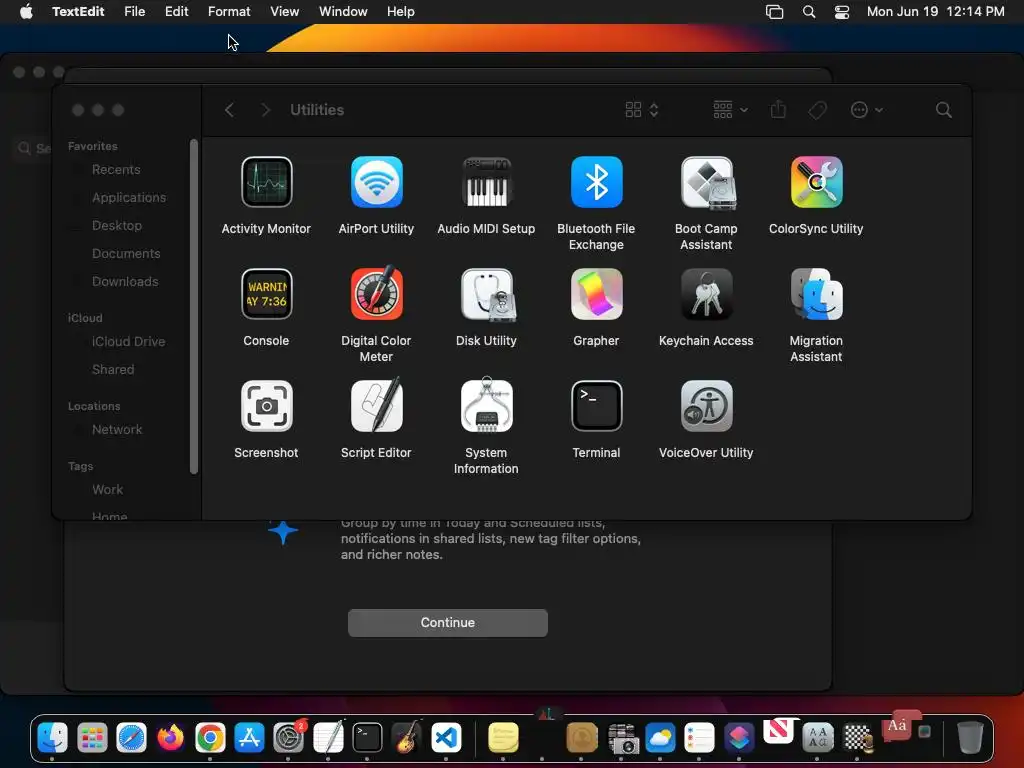The width and height of the screenshot is (1024, 768).
Task: Open search in the Finder toolbar
Action: point(943,110)
